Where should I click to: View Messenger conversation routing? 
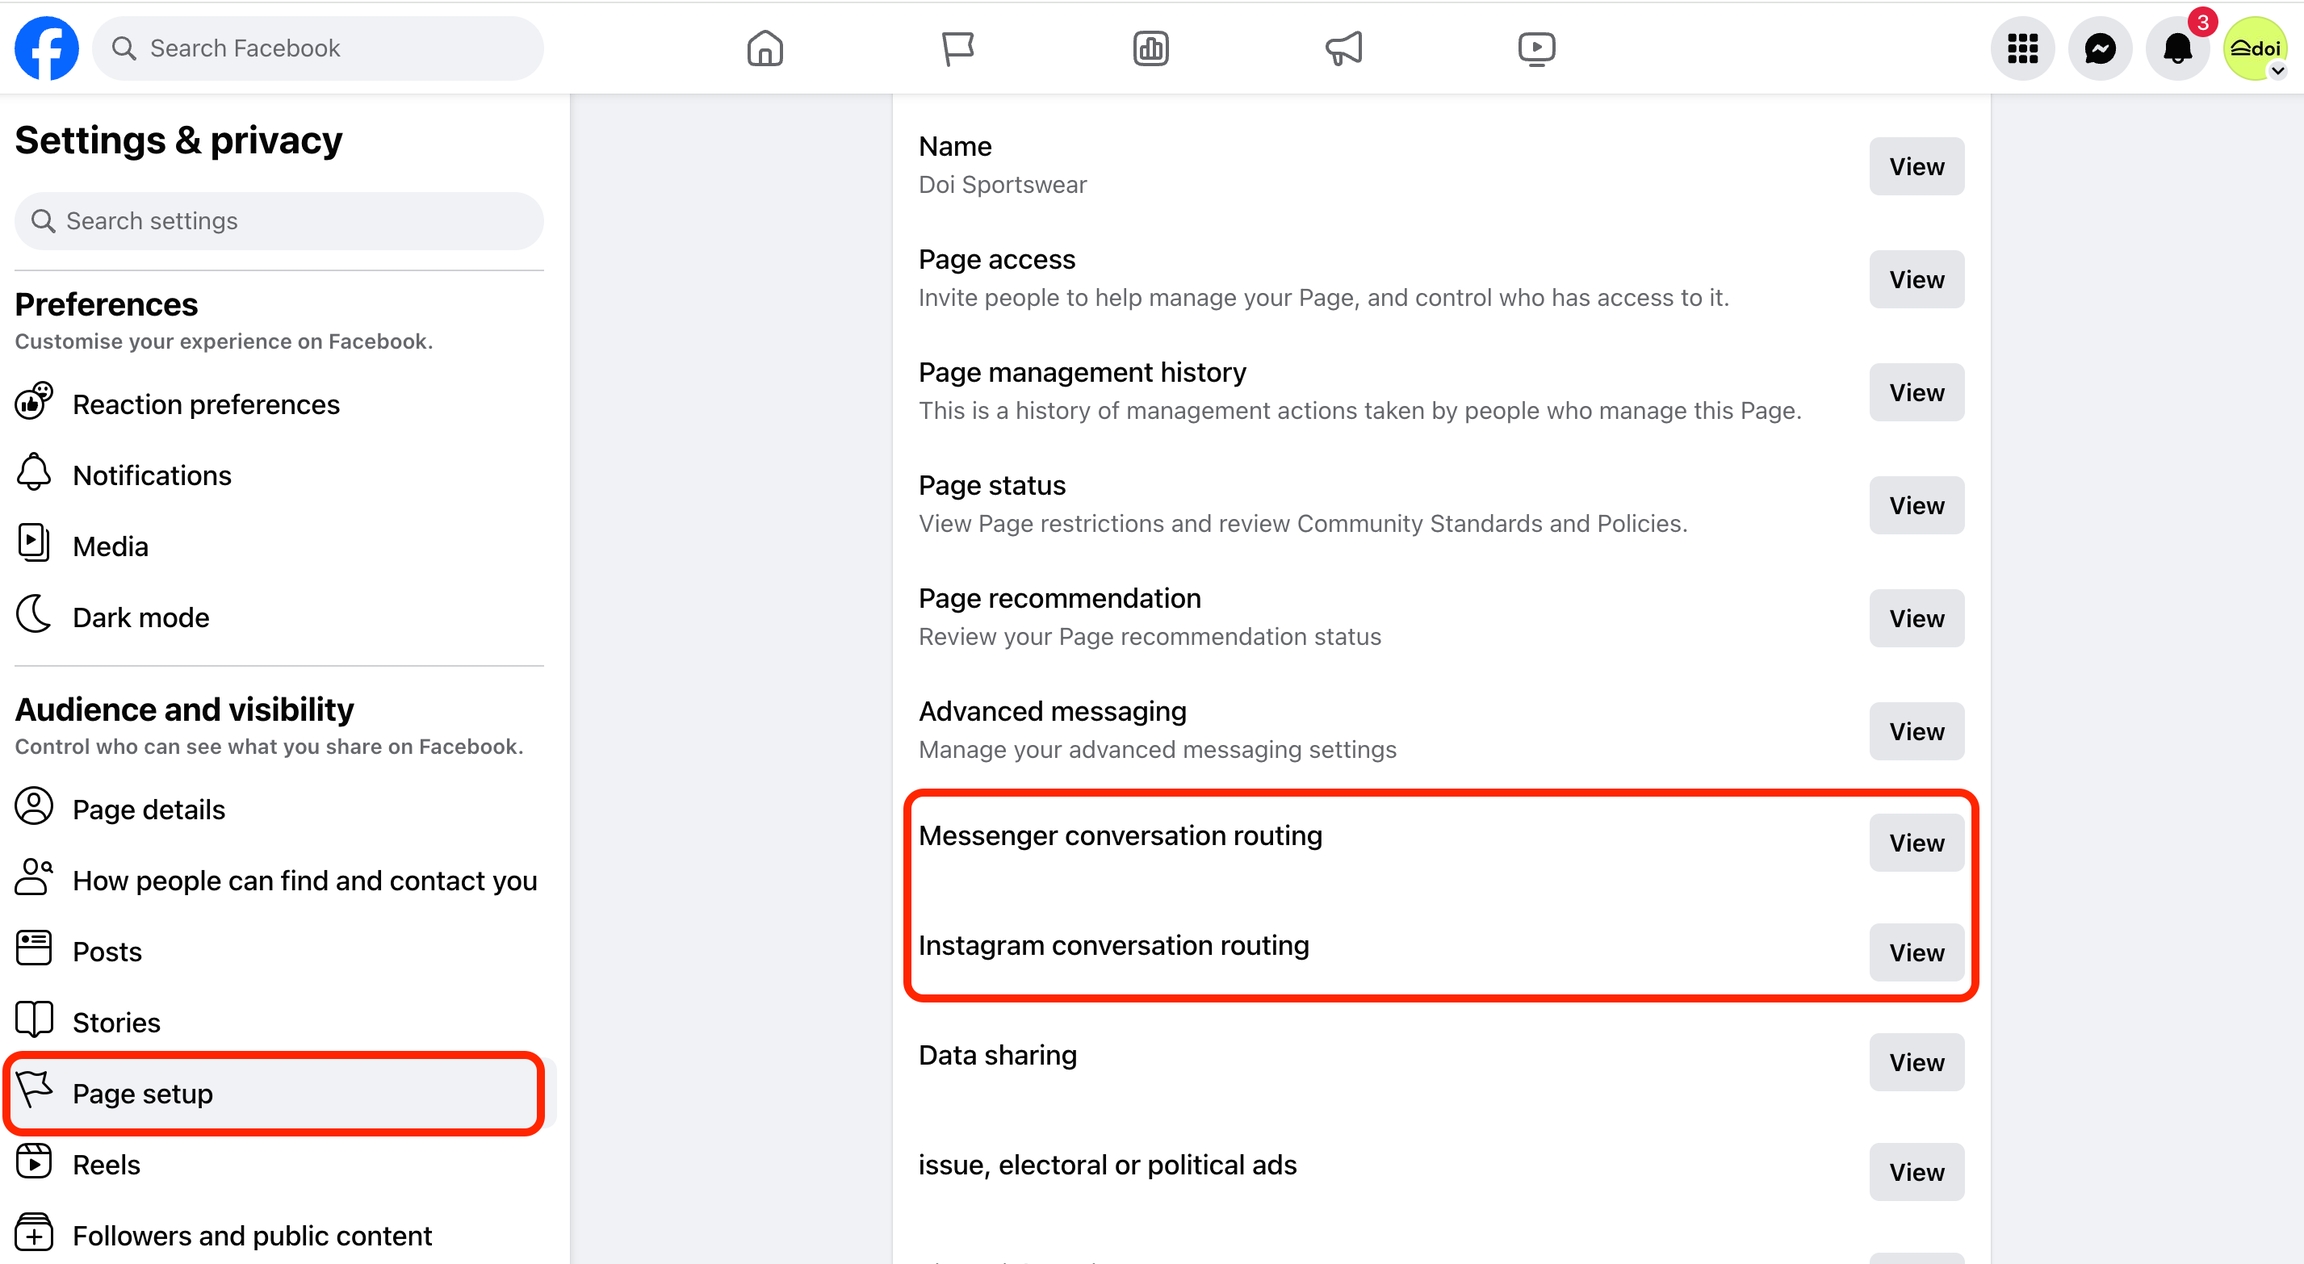pyautogui.click(x=1916, y=843)
